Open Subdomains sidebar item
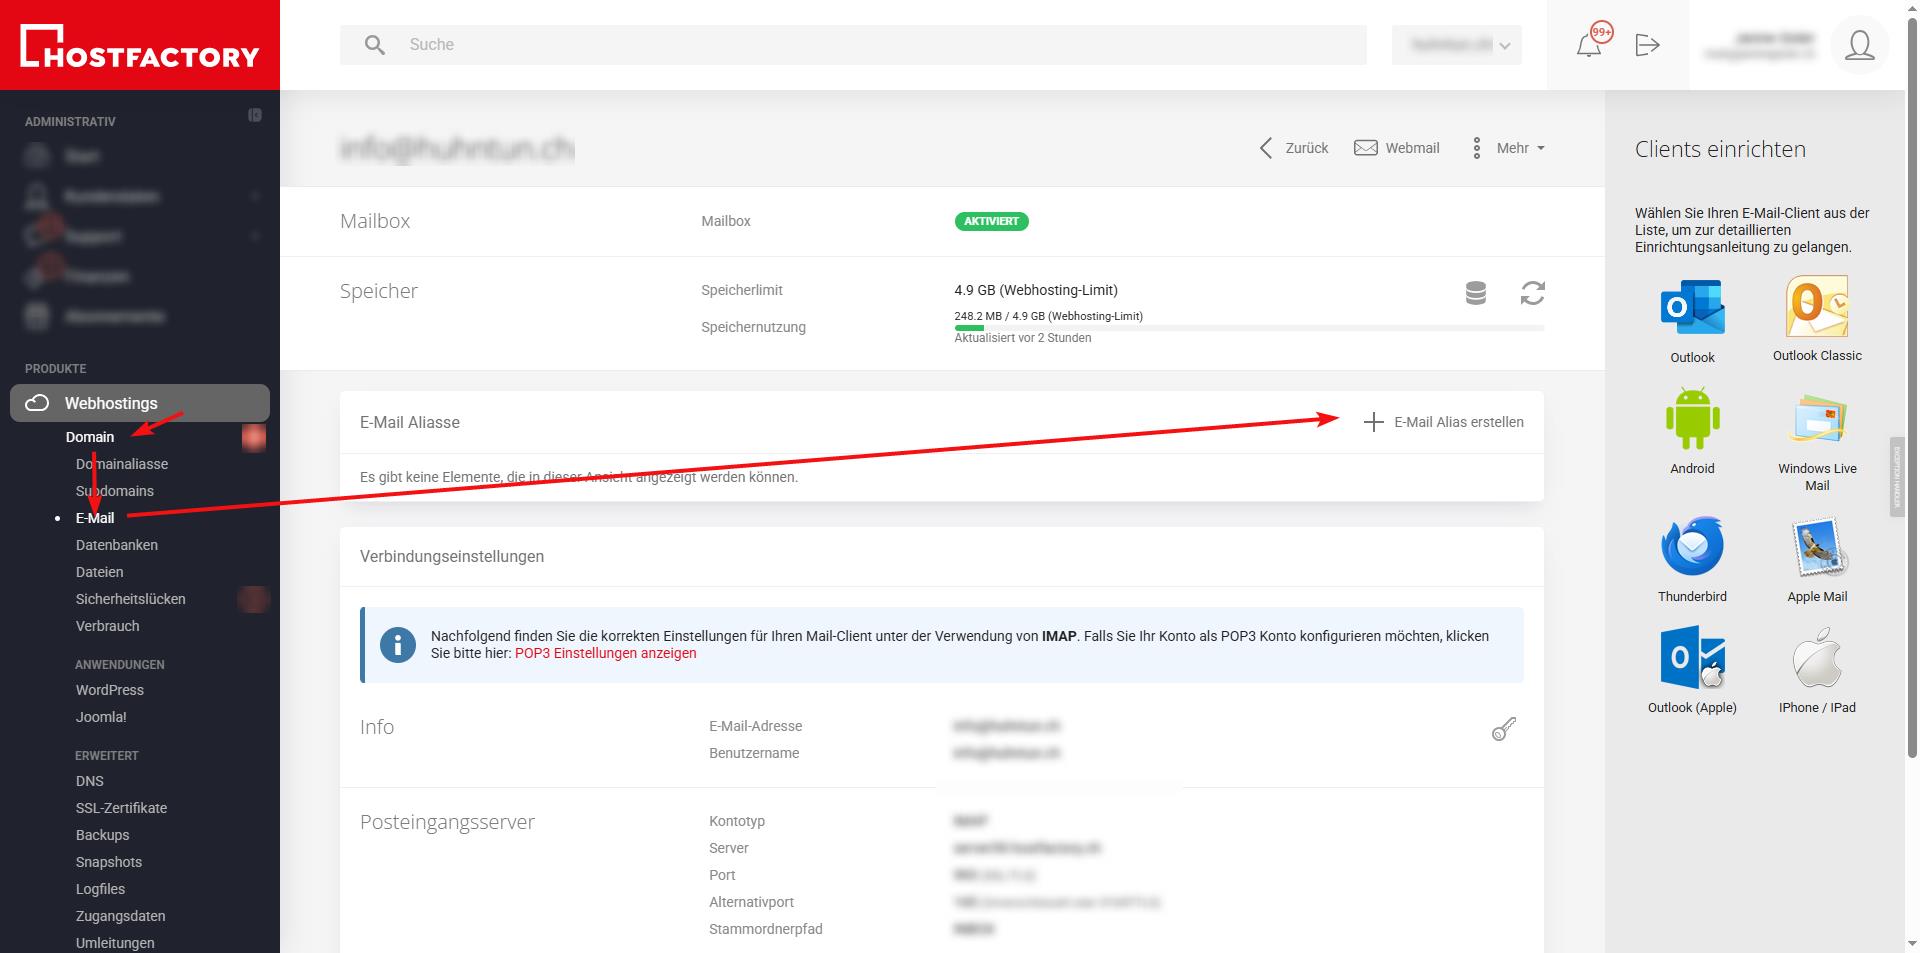1920x953 pixels. 115,491
